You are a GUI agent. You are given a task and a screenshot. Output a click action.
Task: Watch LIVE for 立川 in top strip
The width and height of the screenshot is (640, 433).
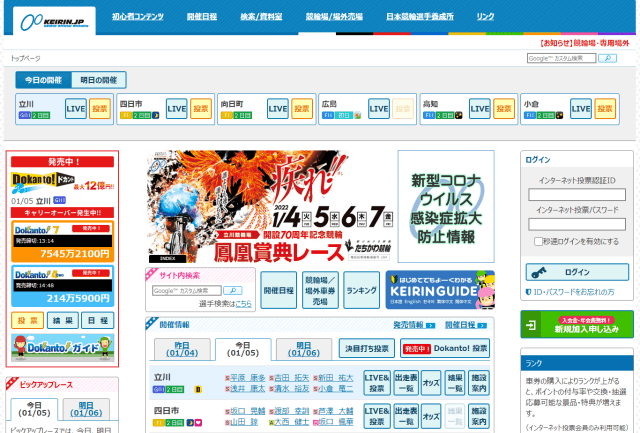pos(76,109)
